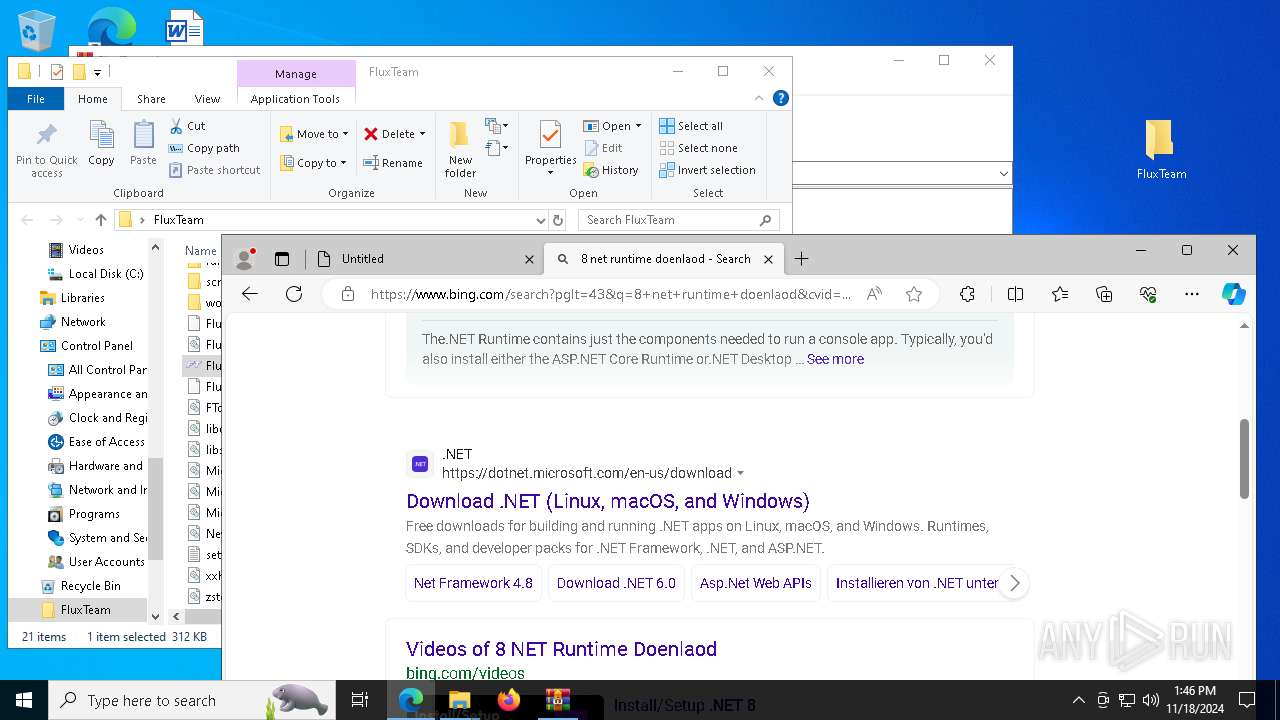1280x720 pixels.
Task: Open Edge extensions puzzle icon
Action: tap(967, 294)
